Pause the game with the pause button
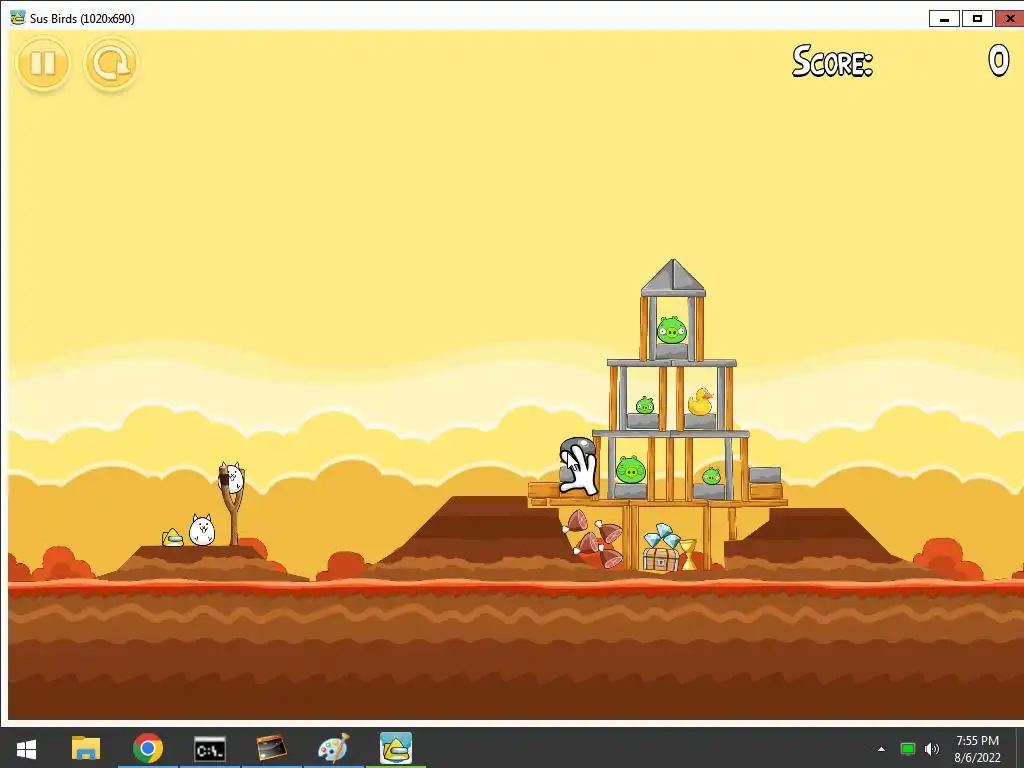1024x768 pixels. point(43,63)
